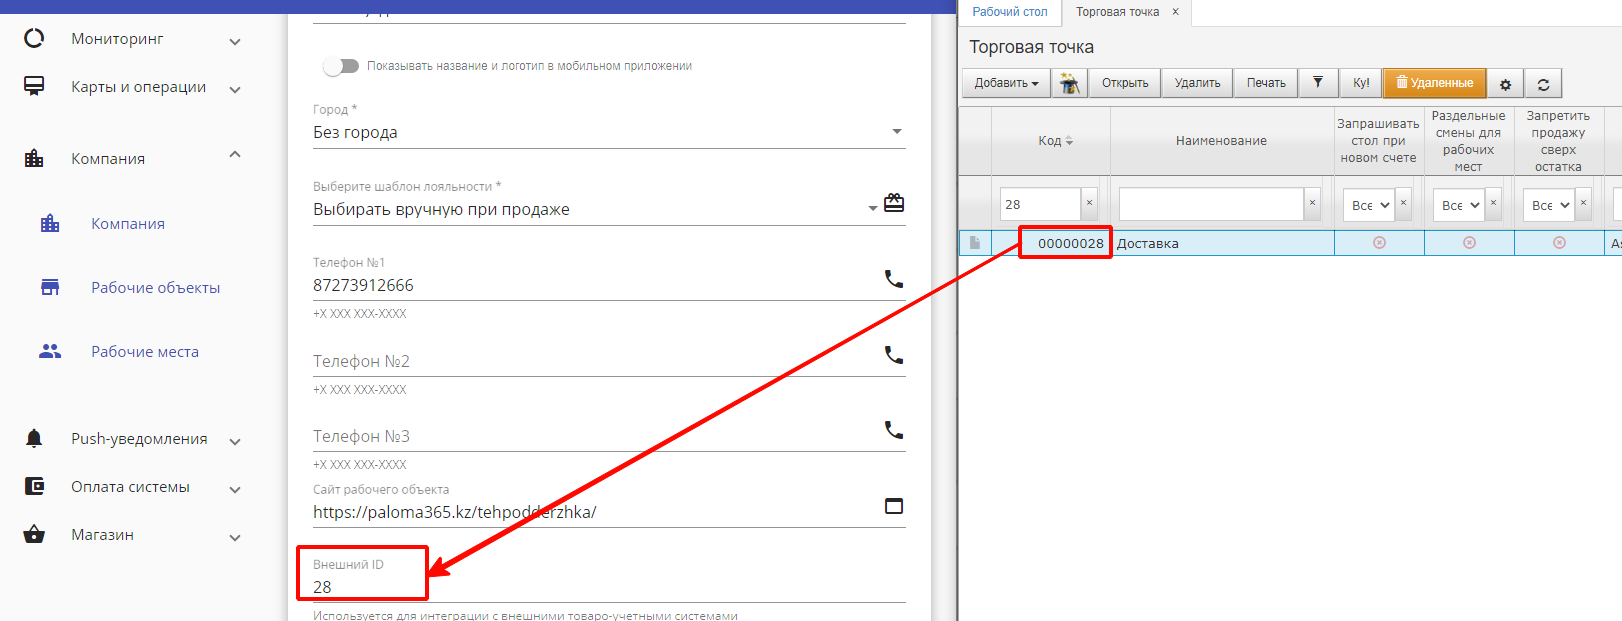Refresh the Торговая точка list
Screen dimensions: 1622x621
pos(1543,84)
